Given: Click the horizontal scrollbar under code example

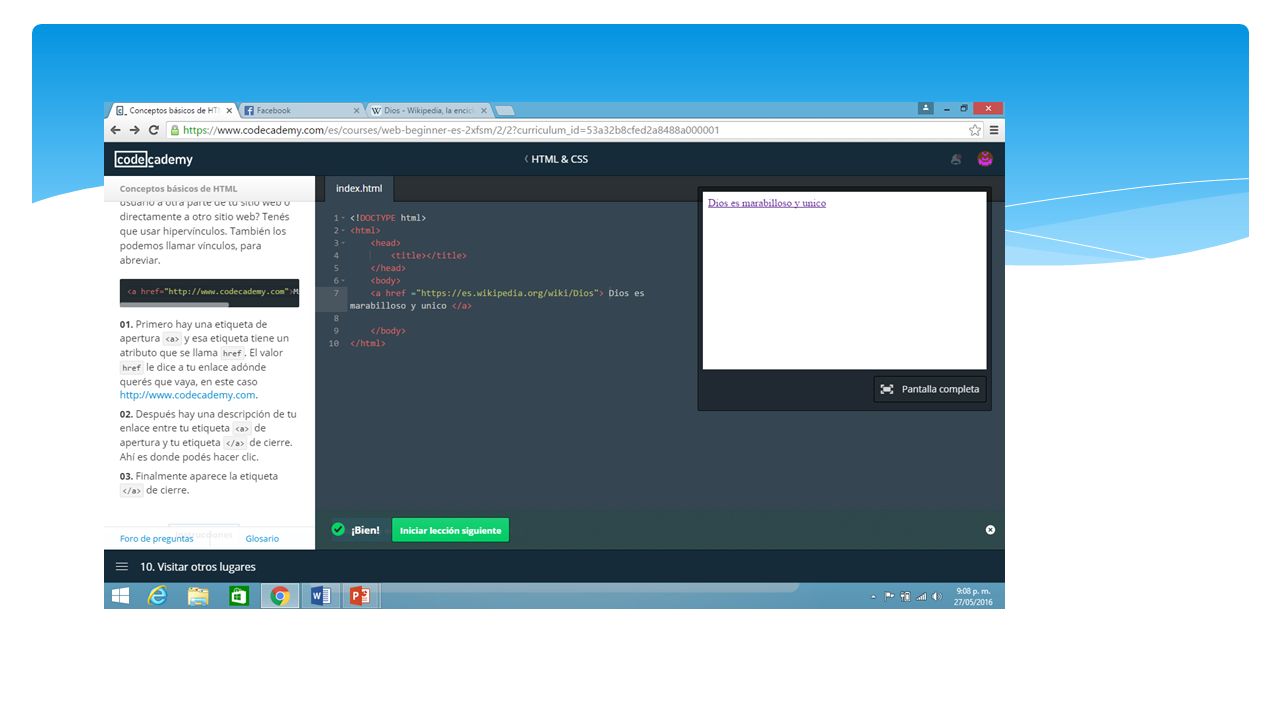Looking at the screenshot, I should click(174, 304).
